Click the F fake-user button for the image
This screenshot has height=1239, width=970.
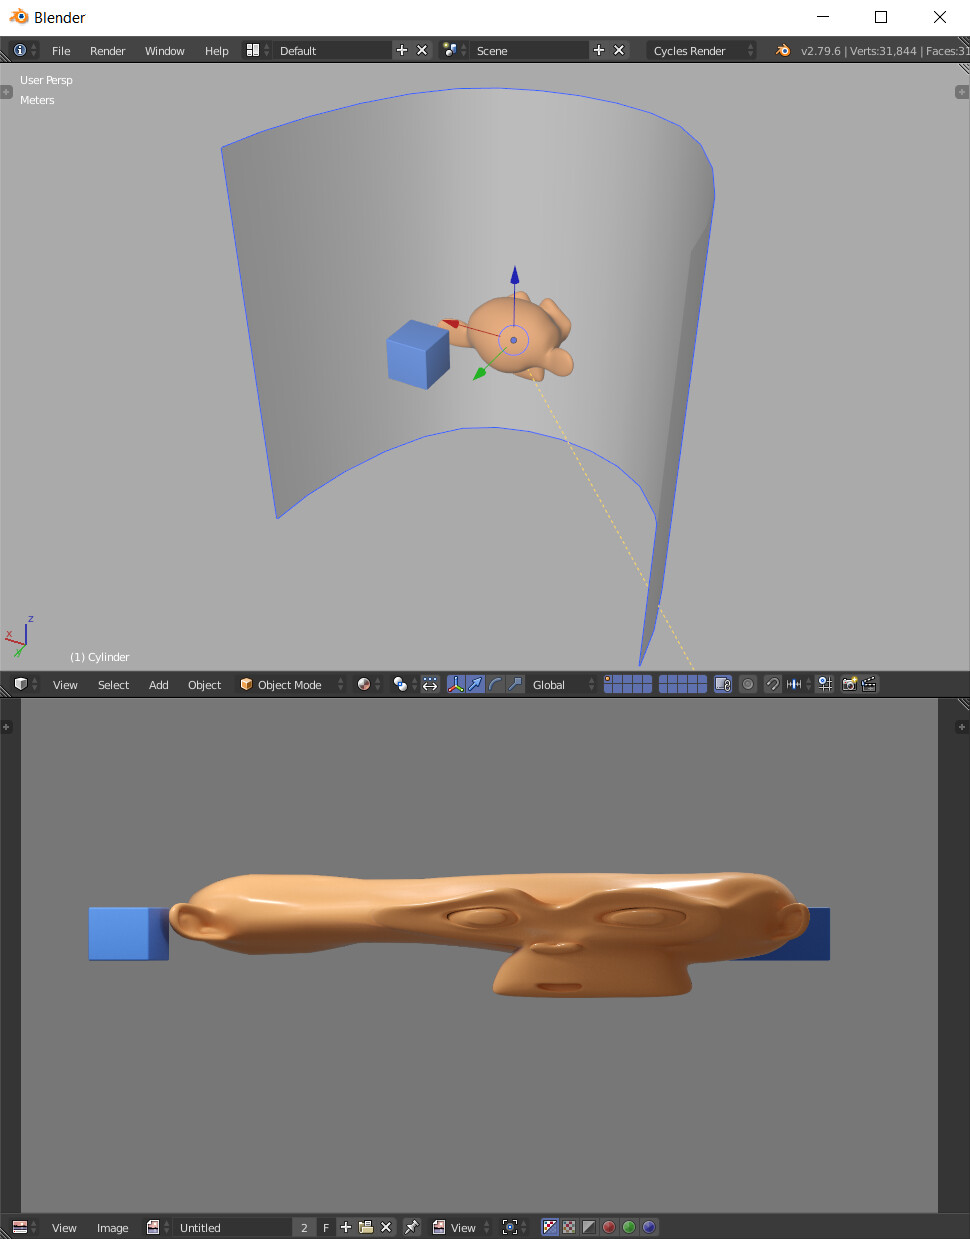(x=326, y=1227)
